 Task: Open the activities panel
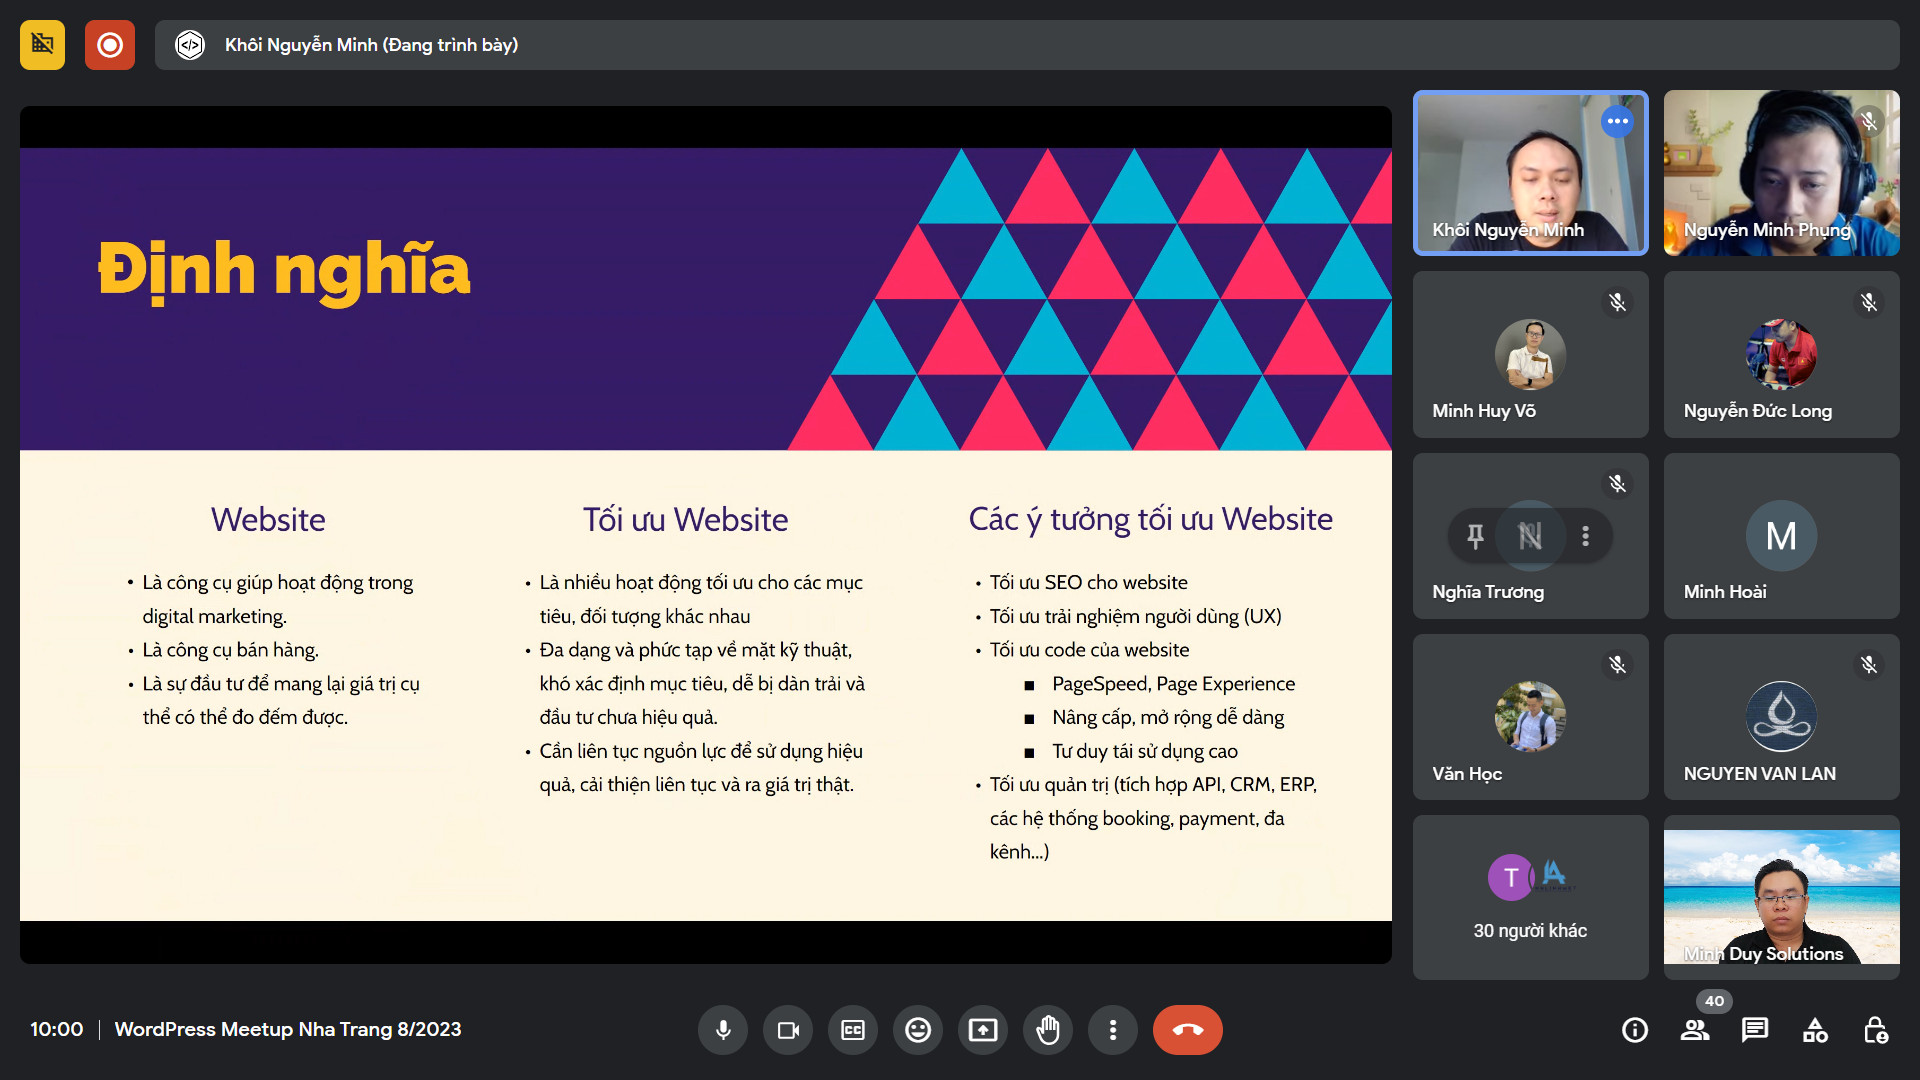[1815, 1030]
